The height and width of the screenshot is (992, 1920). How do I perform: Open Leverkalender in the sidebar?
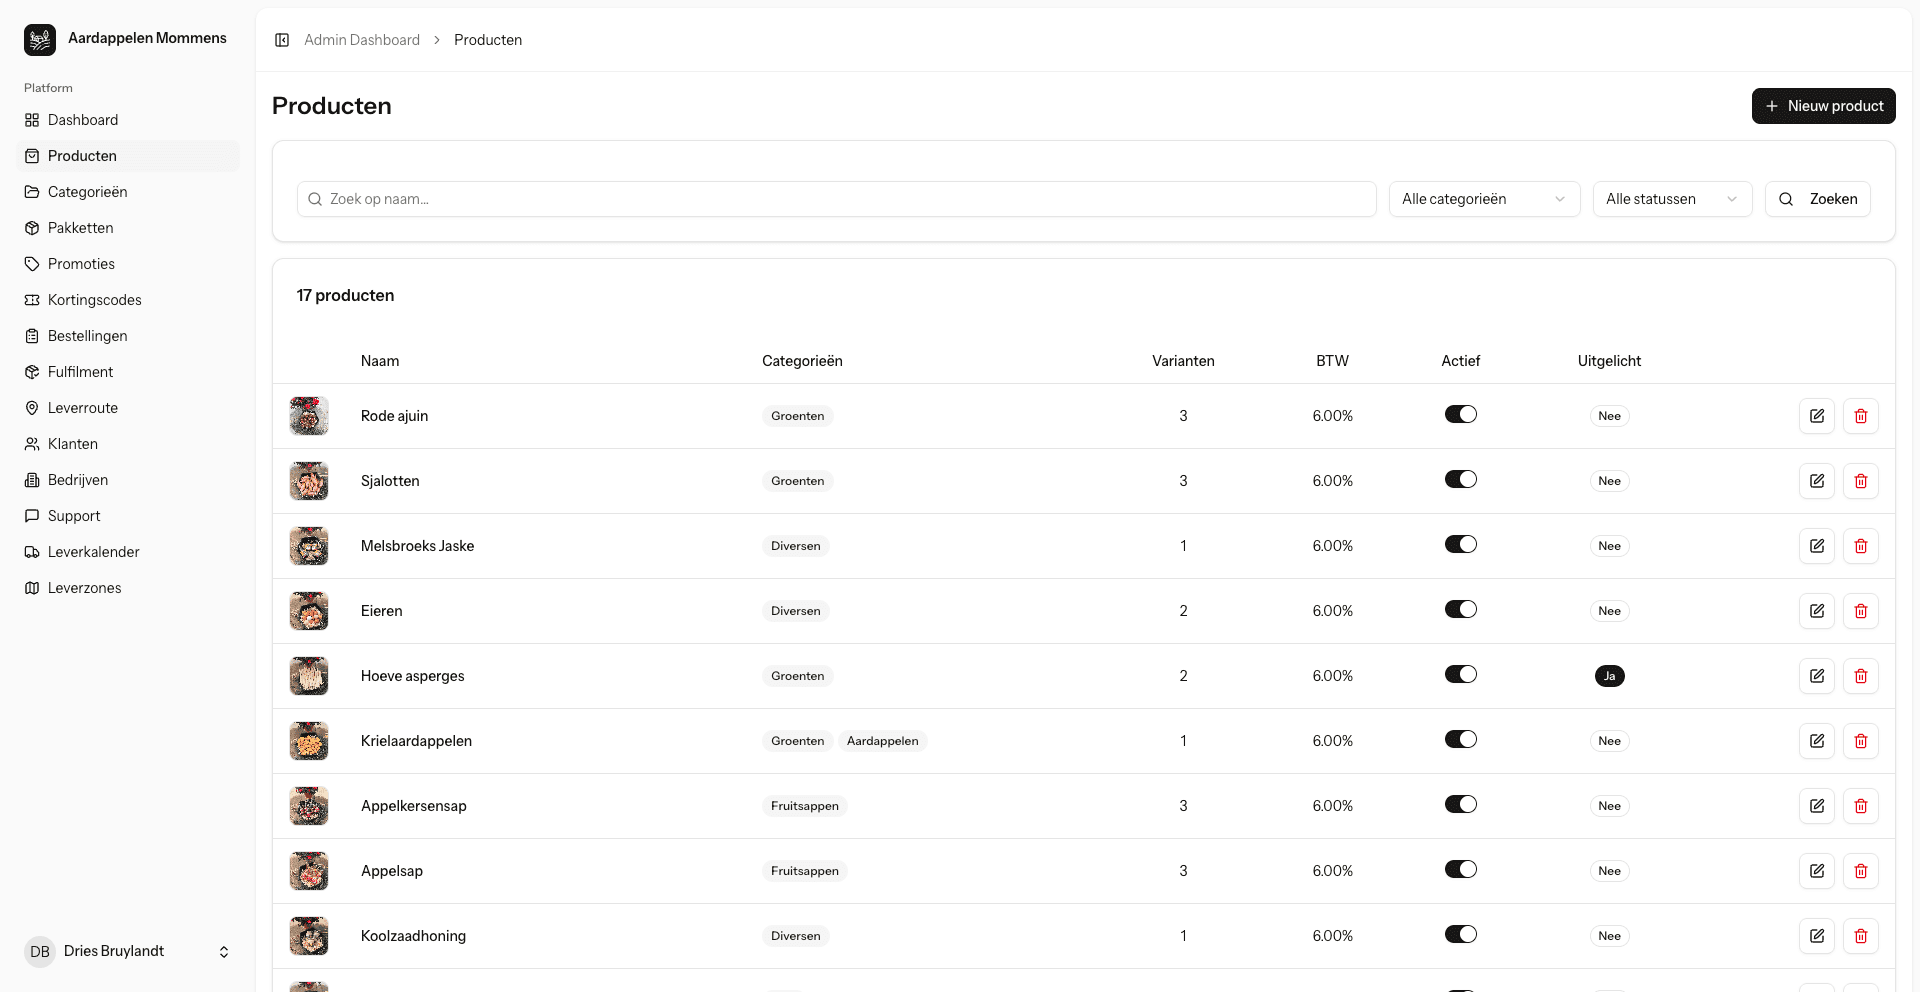pyautogui.click(x=128, y=552)
